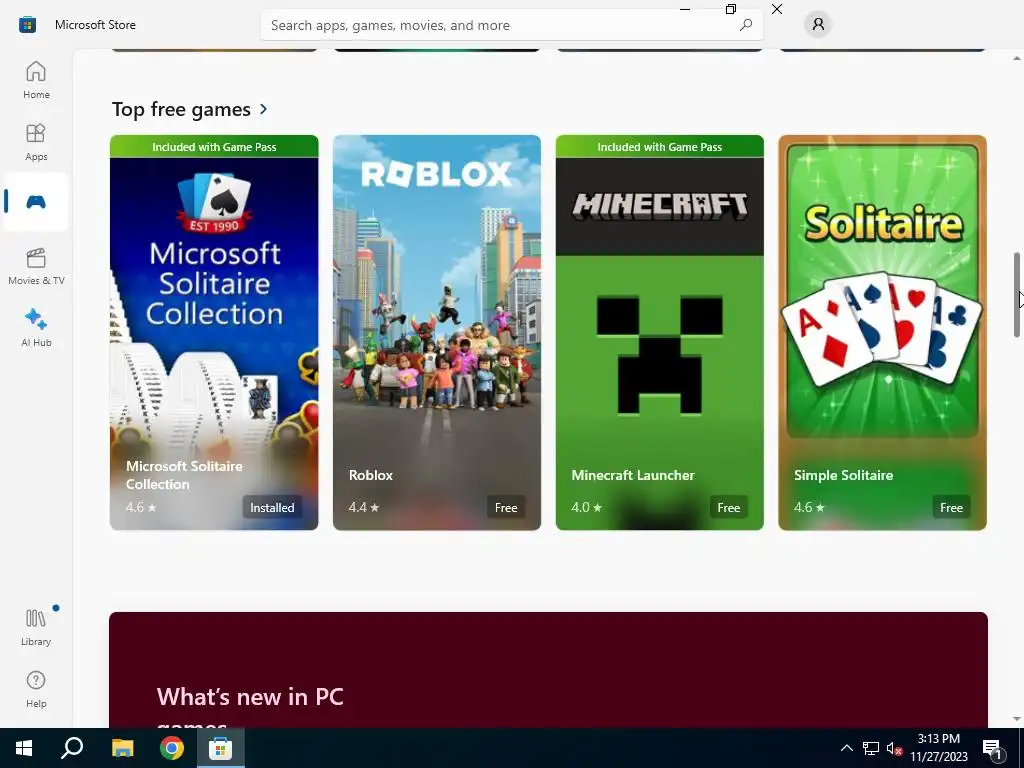Viewport: 1024px width, 768px height.
Task: Click the Simple Solitaire title text
Action: [844, 475]
